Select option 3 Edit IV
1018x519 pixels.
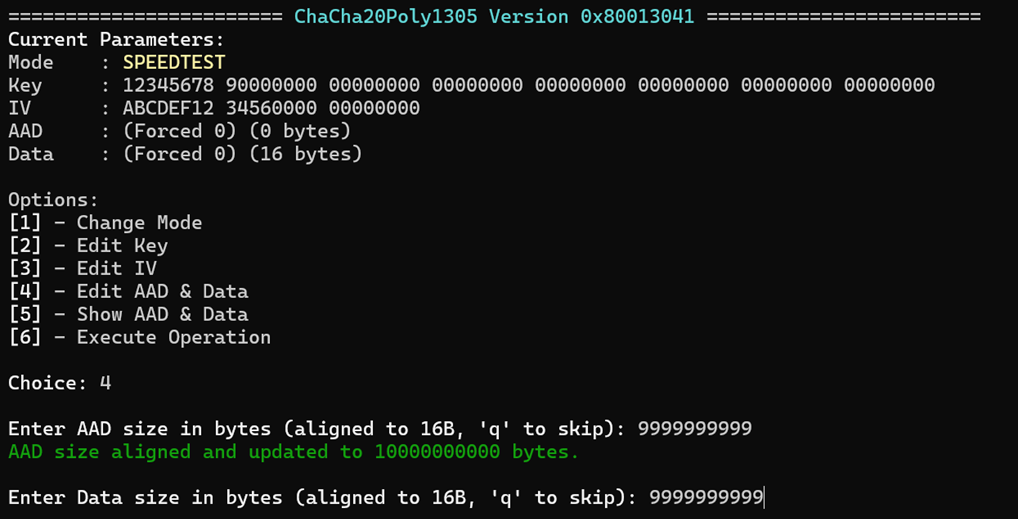pyautogui.click(x=82, y=268)
